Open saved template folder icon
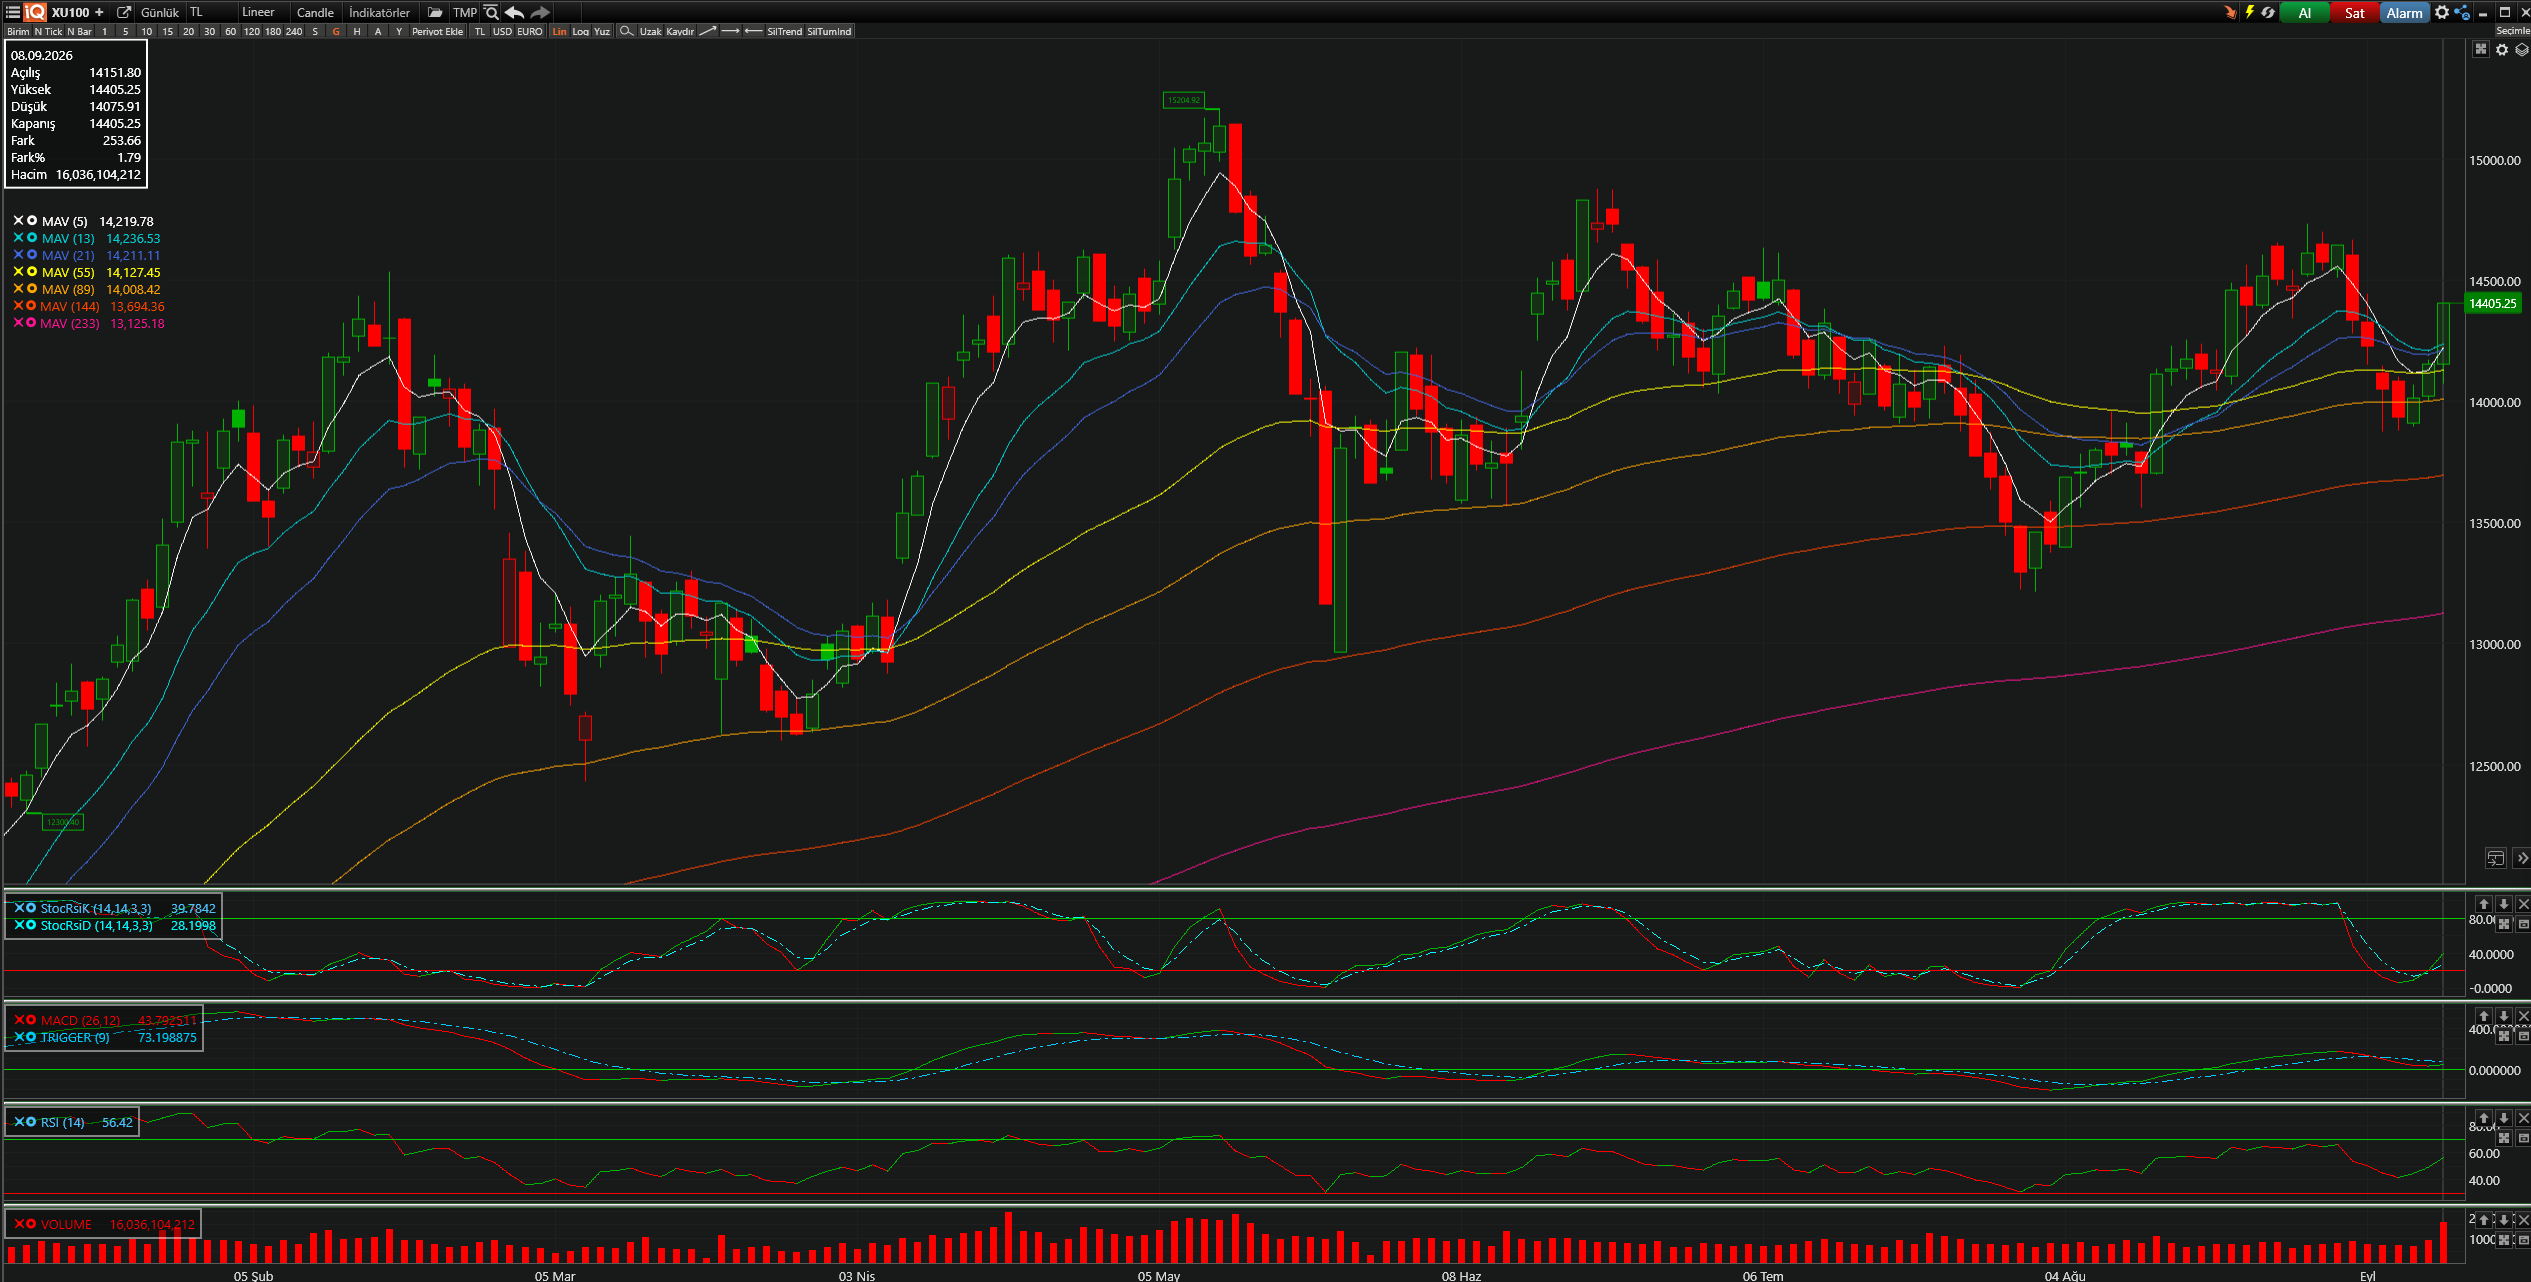 tap(435, 12)
